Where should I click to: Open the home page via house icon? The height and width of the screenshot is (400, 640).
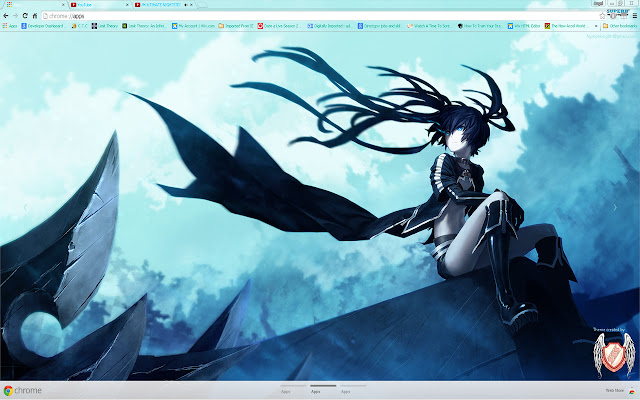pyautogui.click(x=35, y=16)
